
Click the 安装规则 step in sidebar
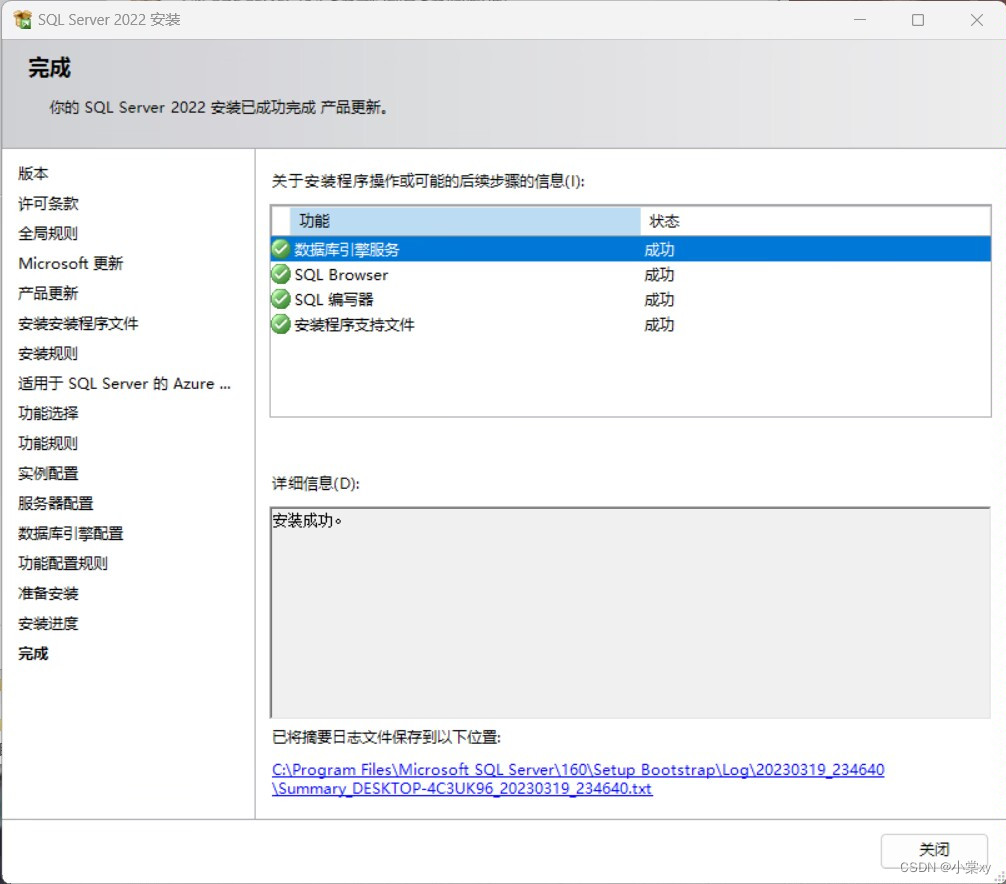tap(48, 353)
